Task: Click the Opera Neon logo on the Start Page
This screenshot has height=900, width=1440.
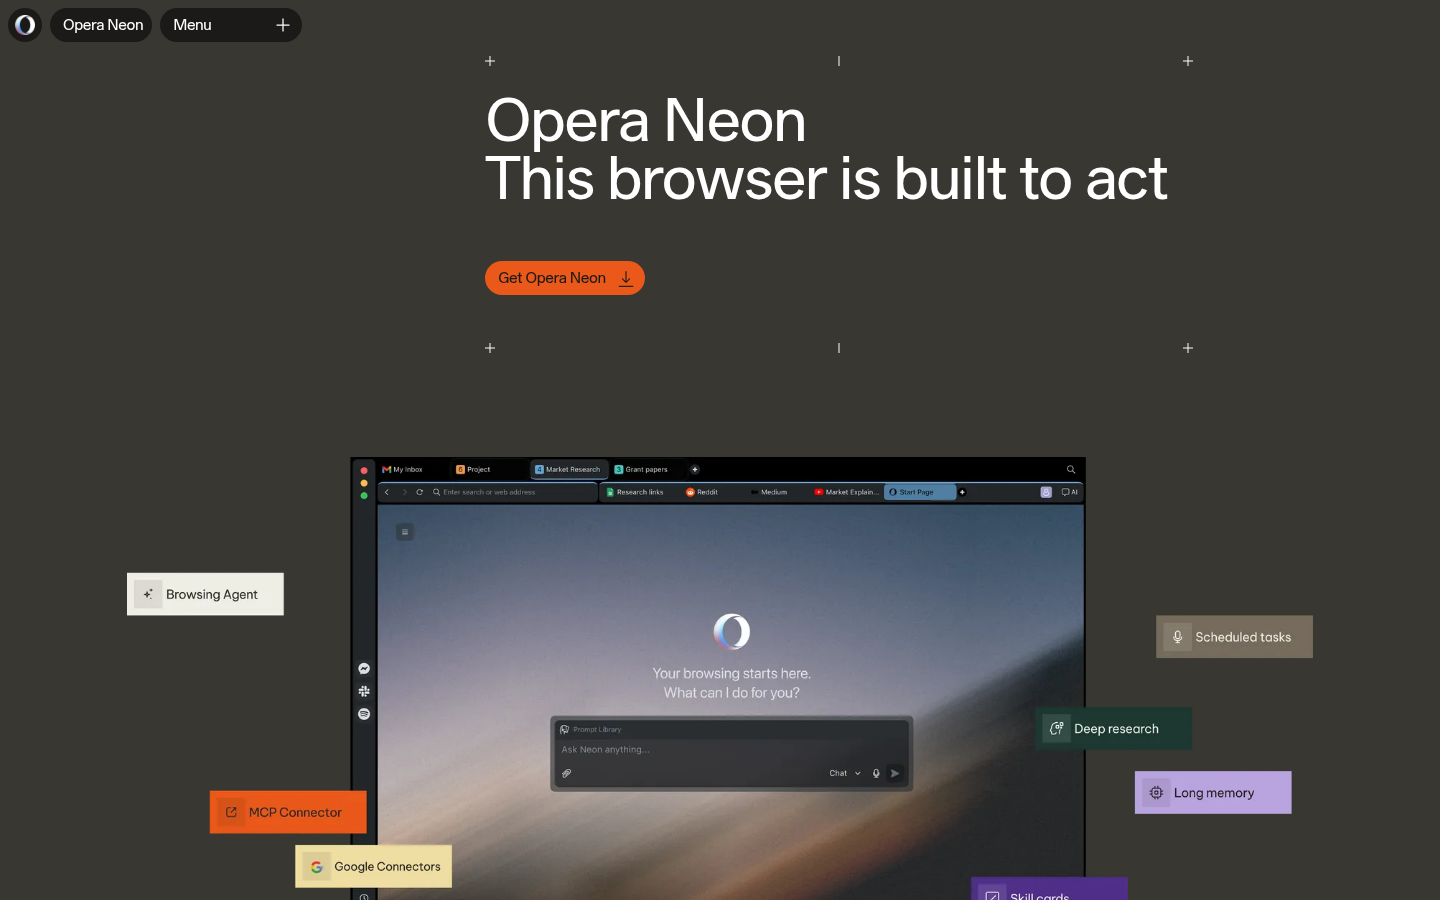Action: 732,631
